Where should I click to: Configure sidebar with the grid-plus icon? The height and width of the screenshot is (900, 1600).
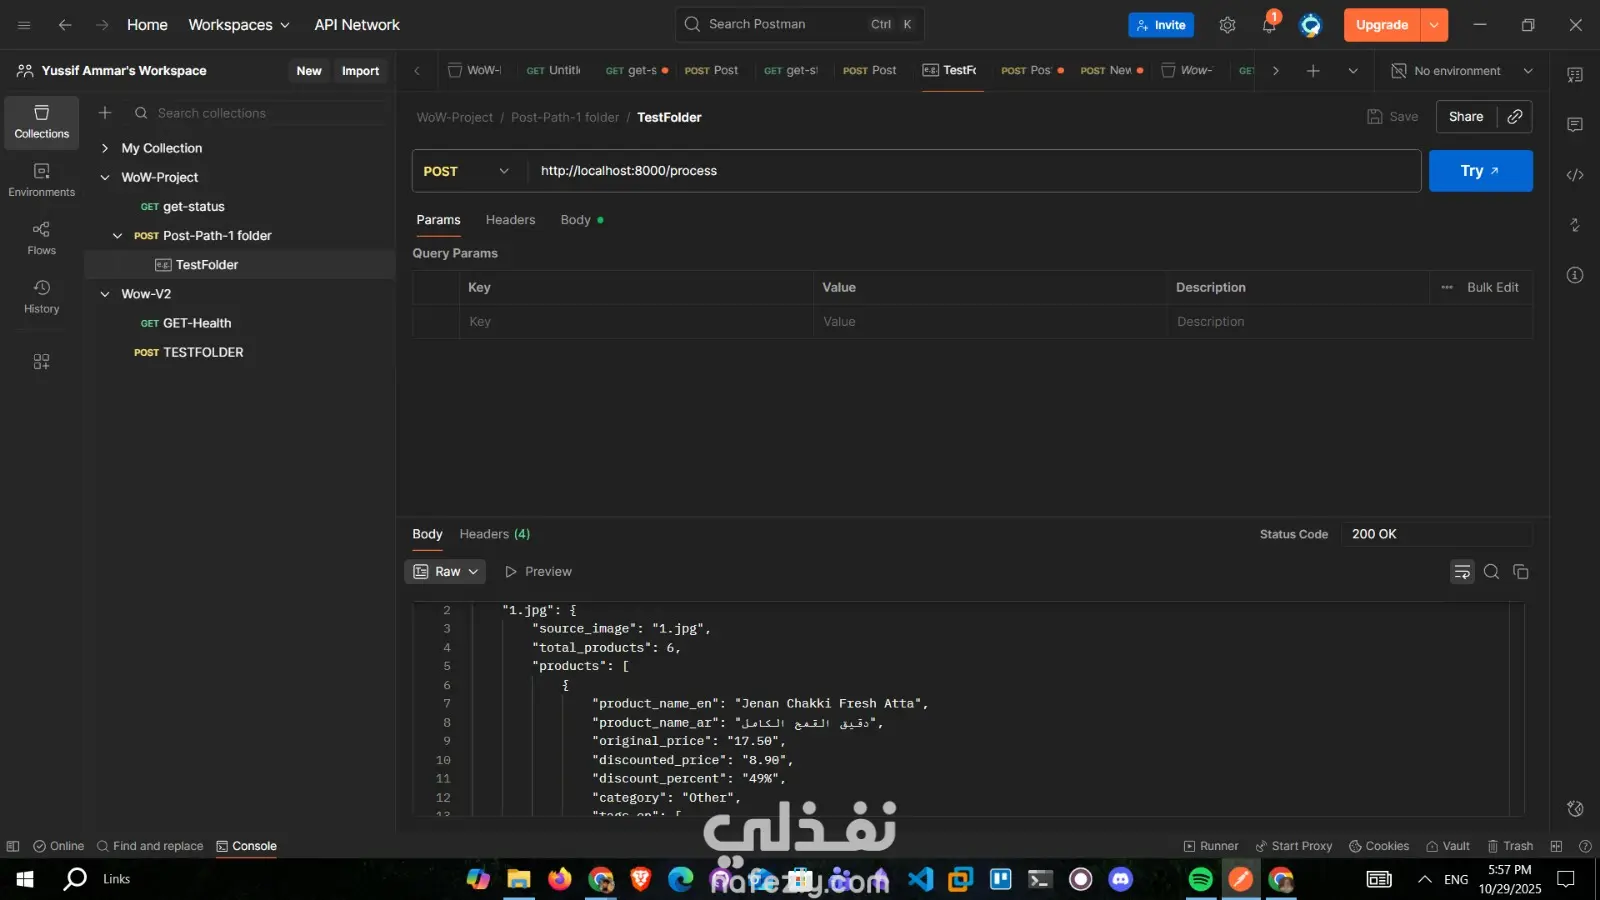tap(41, 362)
